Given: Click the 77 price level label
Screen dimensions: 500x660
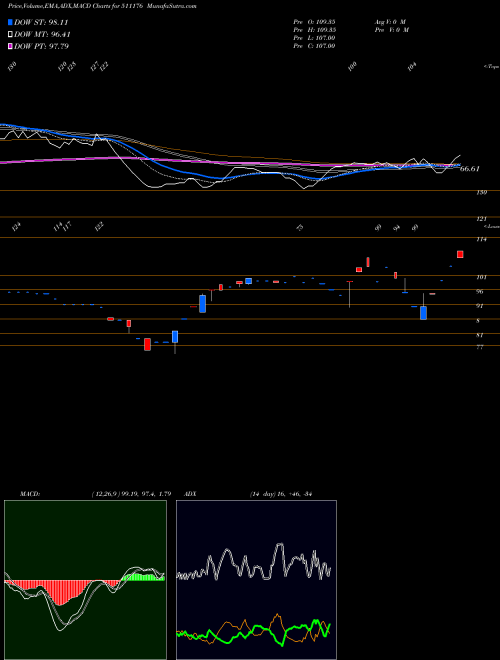Looking at the screenshot, I should 480,347.
